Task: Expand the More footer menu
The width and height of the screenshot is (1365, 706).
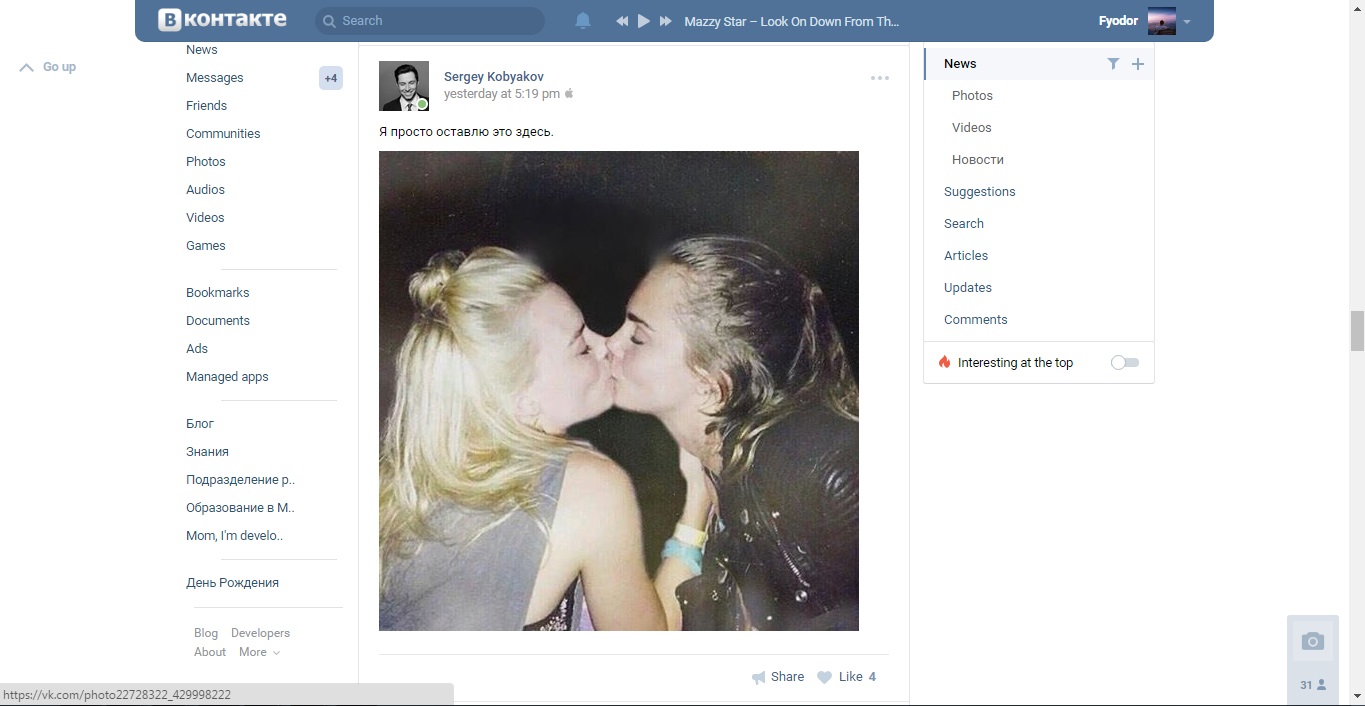Action: pyautogui.click(x=260, y=652)
